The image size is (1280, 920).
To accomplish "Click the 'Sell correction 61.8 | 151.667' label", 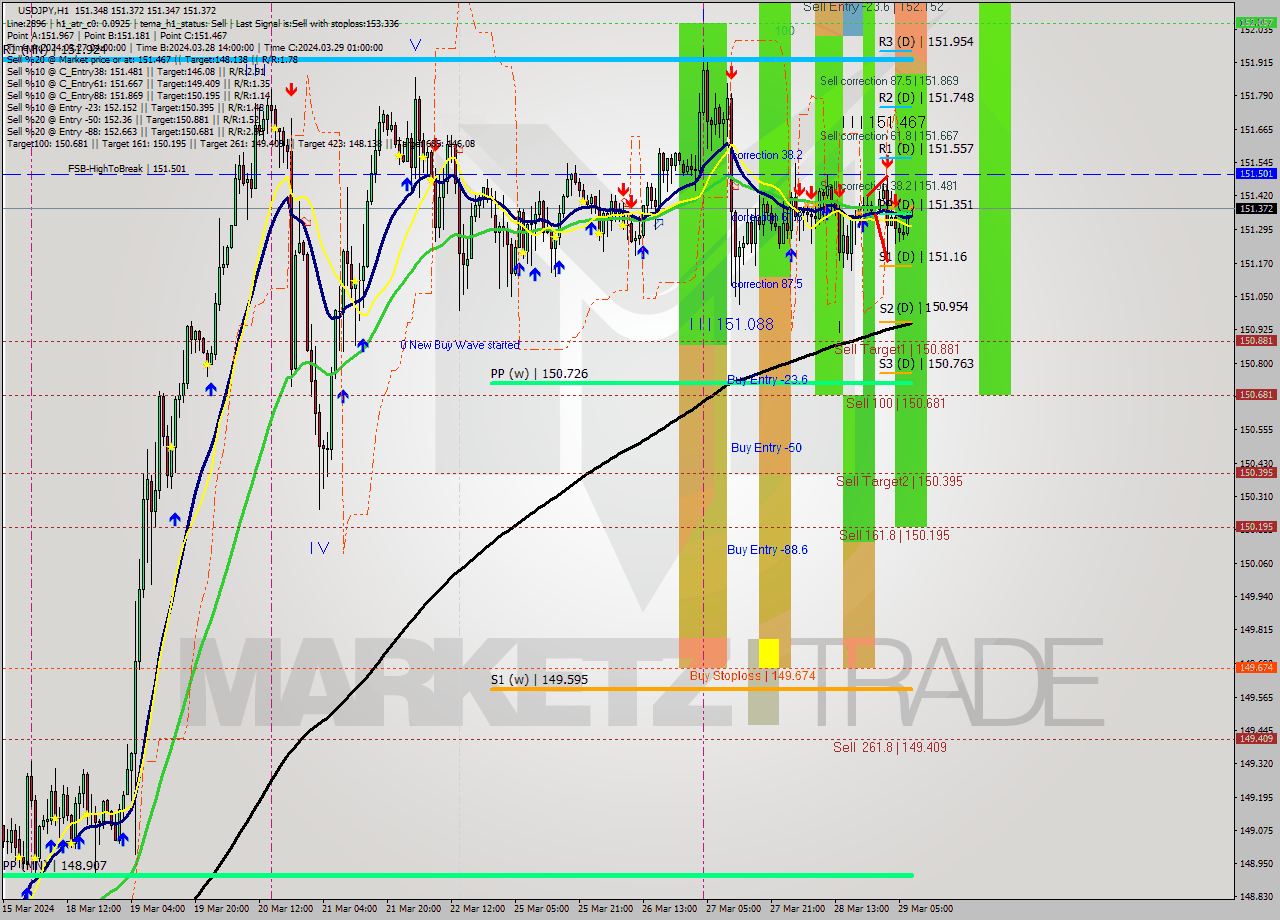I will click(889, 136).
